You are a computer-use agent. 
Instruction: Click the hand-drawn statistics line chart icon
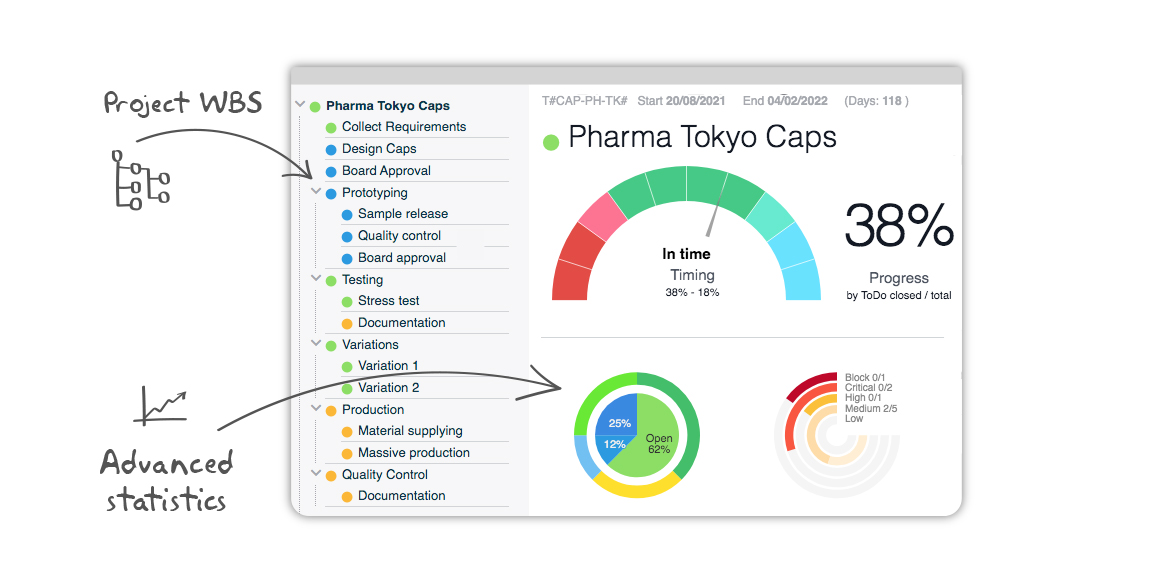(164, 404)
